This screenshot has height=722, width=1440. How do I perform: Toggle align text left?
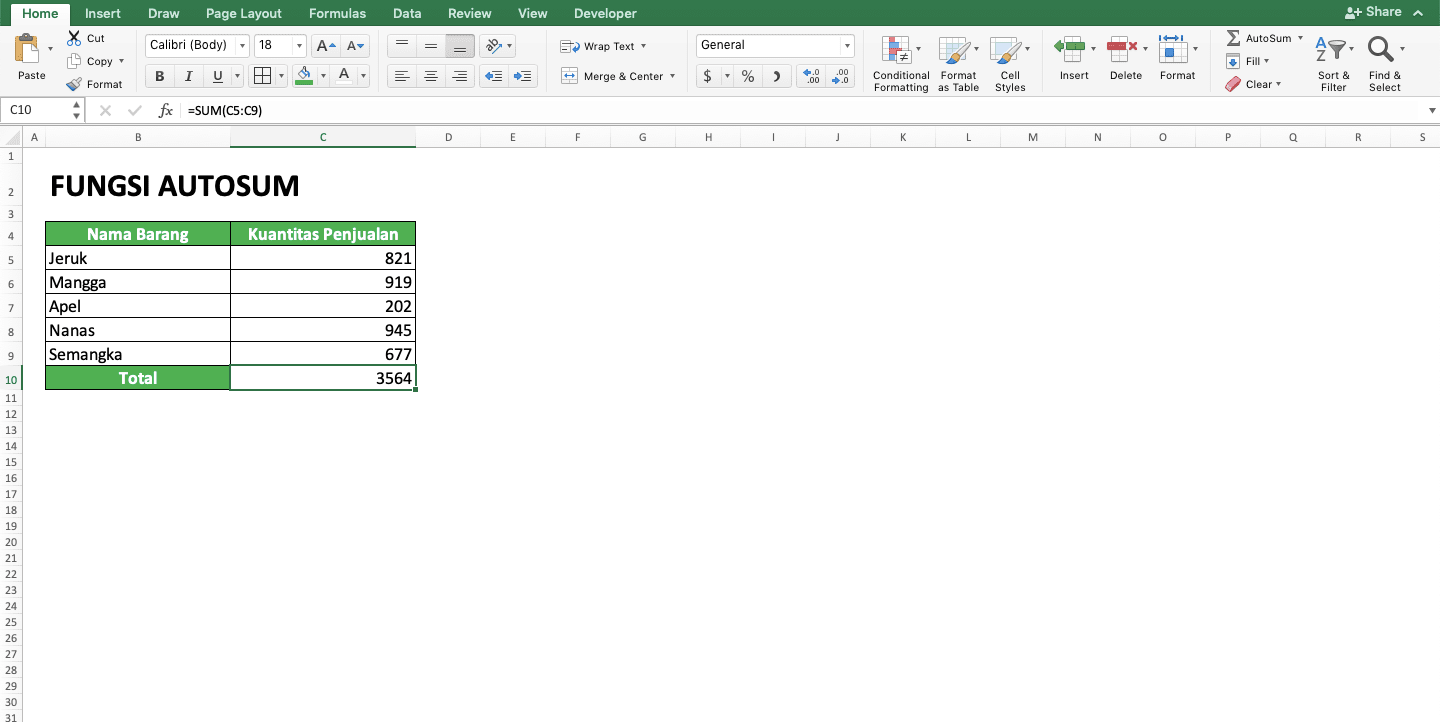[x=401, y=76]
